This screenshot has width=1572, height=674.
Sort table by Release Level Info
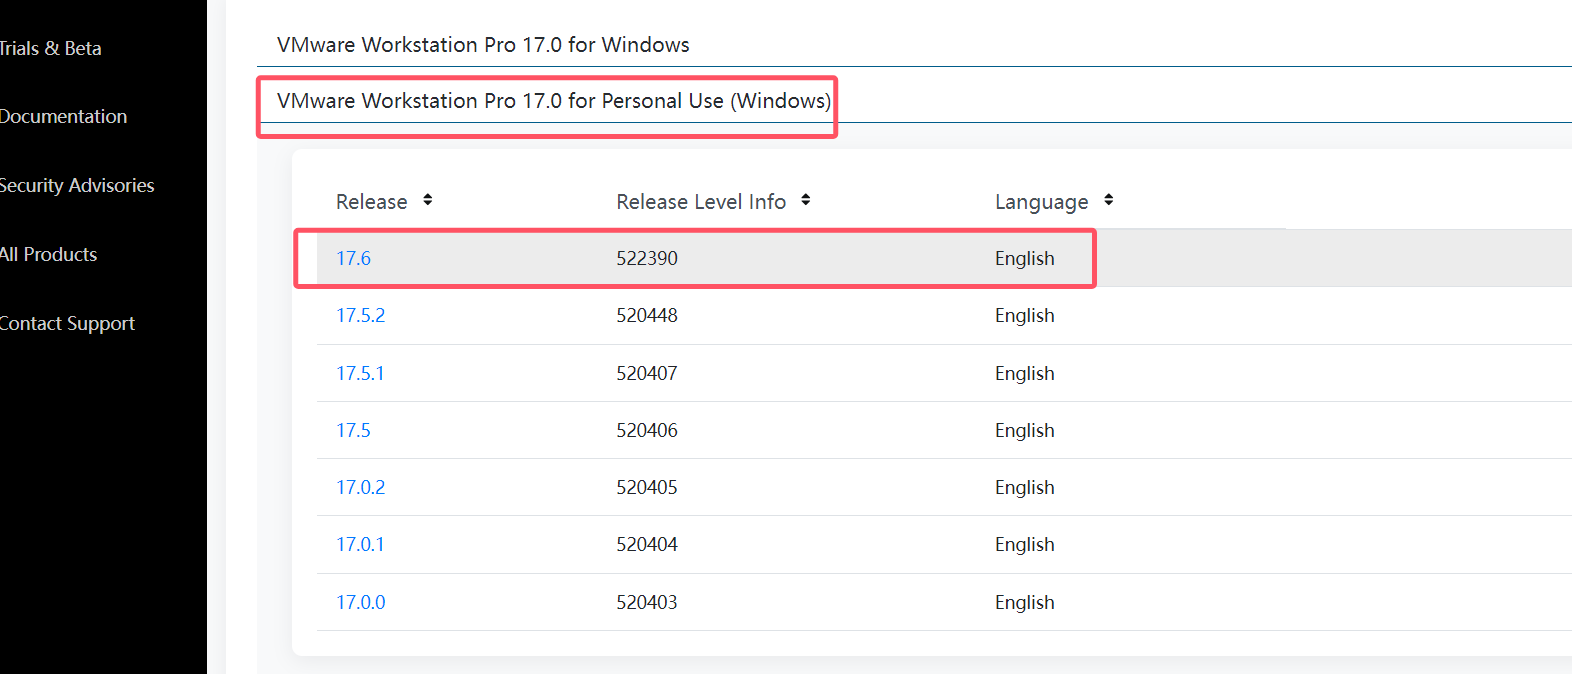pos(806,200)
